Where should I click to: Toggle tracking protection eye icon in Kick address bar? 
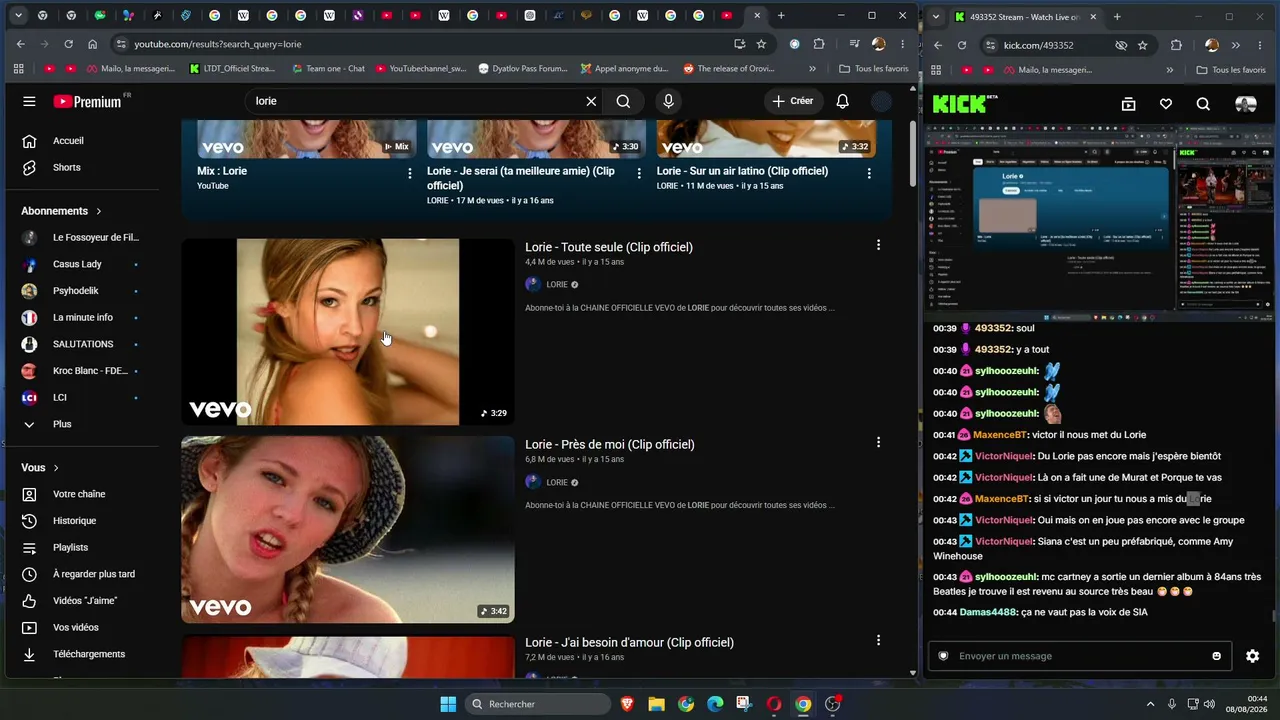(1121, 45)
